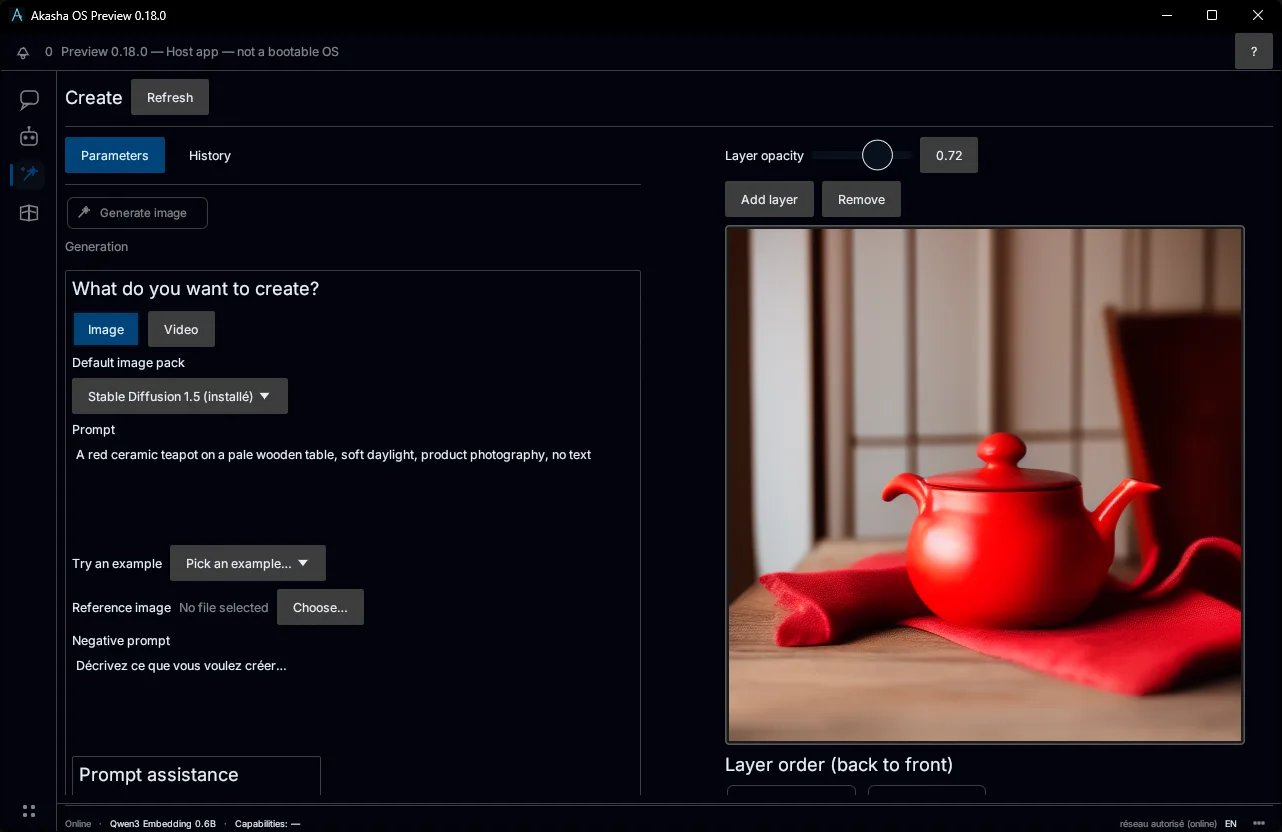Click the Layer opacity slider handle
1282x832 pixels.
[x=877, y=155]
